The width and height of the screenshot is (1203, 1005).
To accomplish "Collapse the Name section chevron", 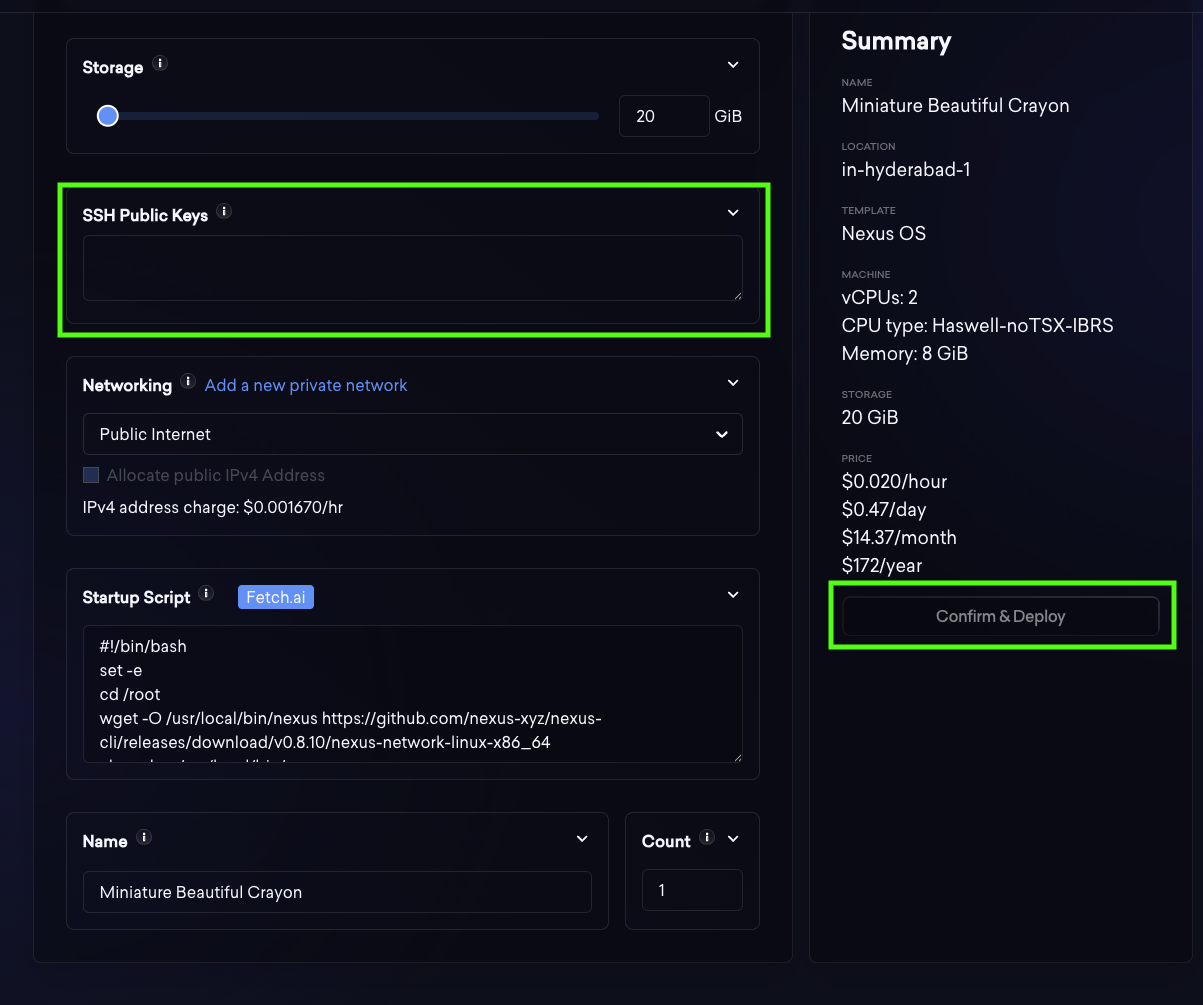I will click(x=582, y=839).
